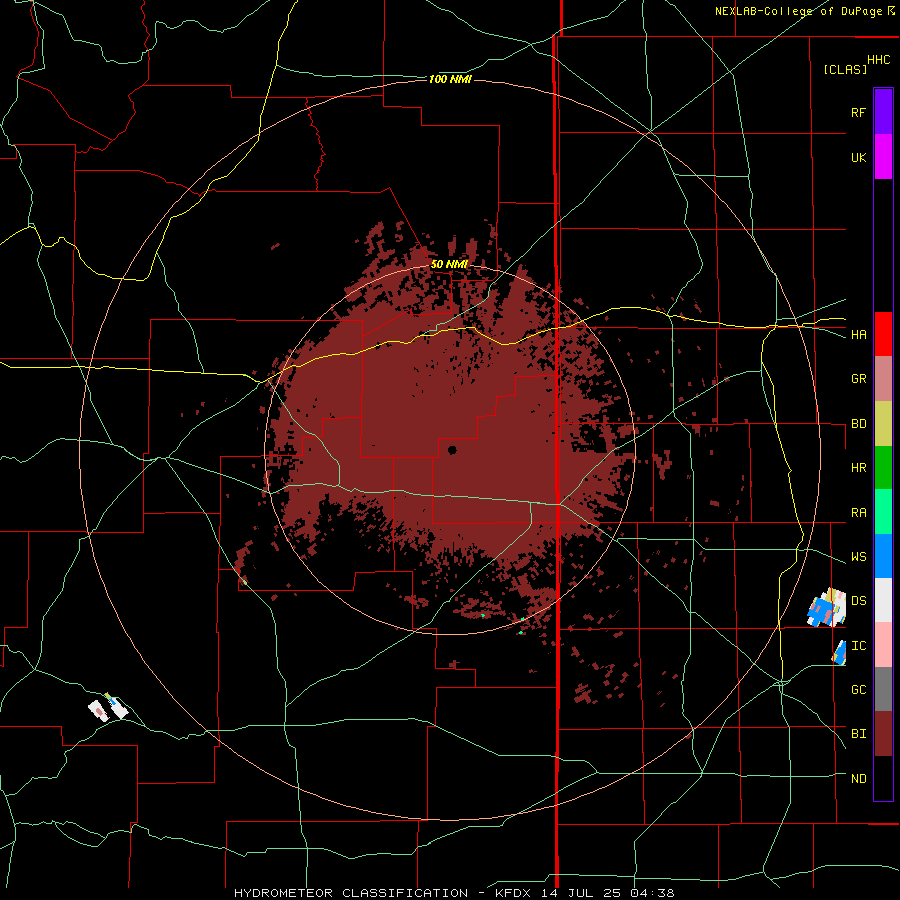Click the 100 NMI range ring label
Image resolution: width=900 pixels, height=900 pixels.
tap(450, 79)
